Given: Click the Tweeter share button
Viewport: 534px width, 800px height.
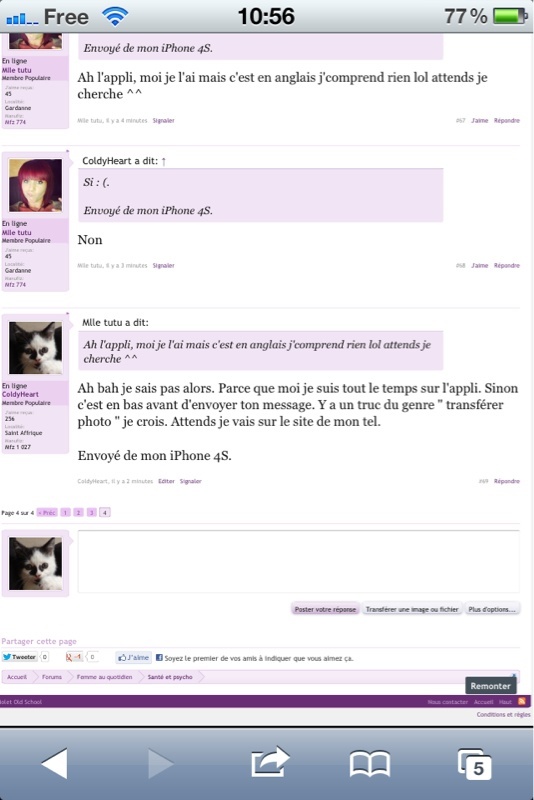Looking at the screenshot, I should pos(19,657).
